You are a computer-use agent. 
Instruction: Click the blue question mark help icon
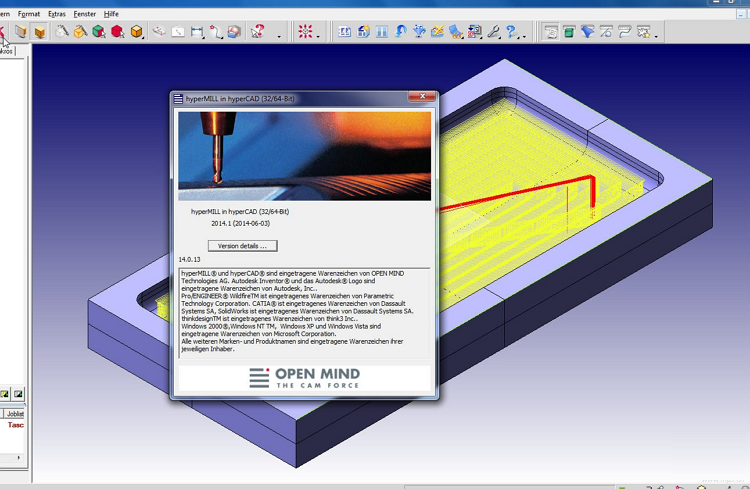[x=511, y=32]
